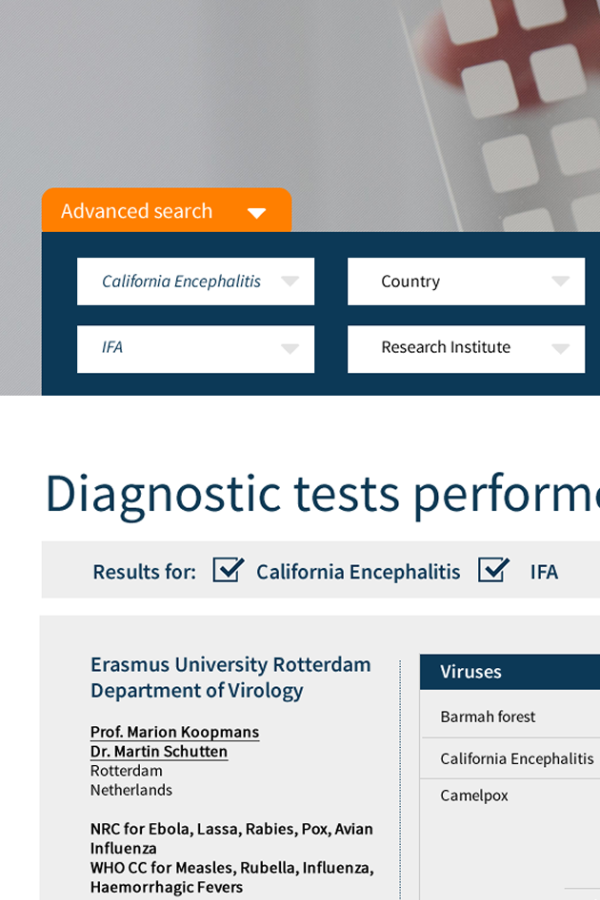Image resolution: width=600 pixels, height=900 pixels.
Task: Click the arrow icon in Research Institute field
Action: point(560,349)
